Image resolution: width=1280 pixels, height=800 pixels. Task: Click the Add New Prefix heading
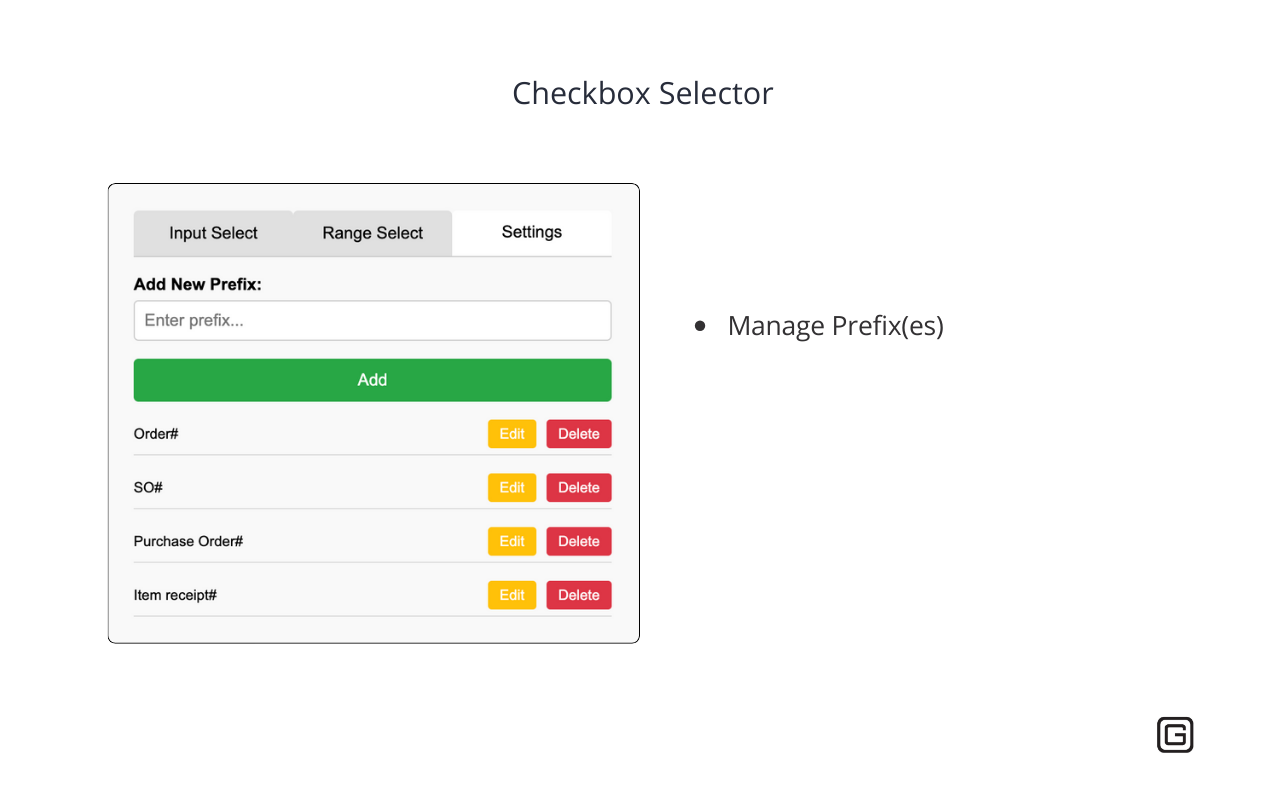click(197, 284)
